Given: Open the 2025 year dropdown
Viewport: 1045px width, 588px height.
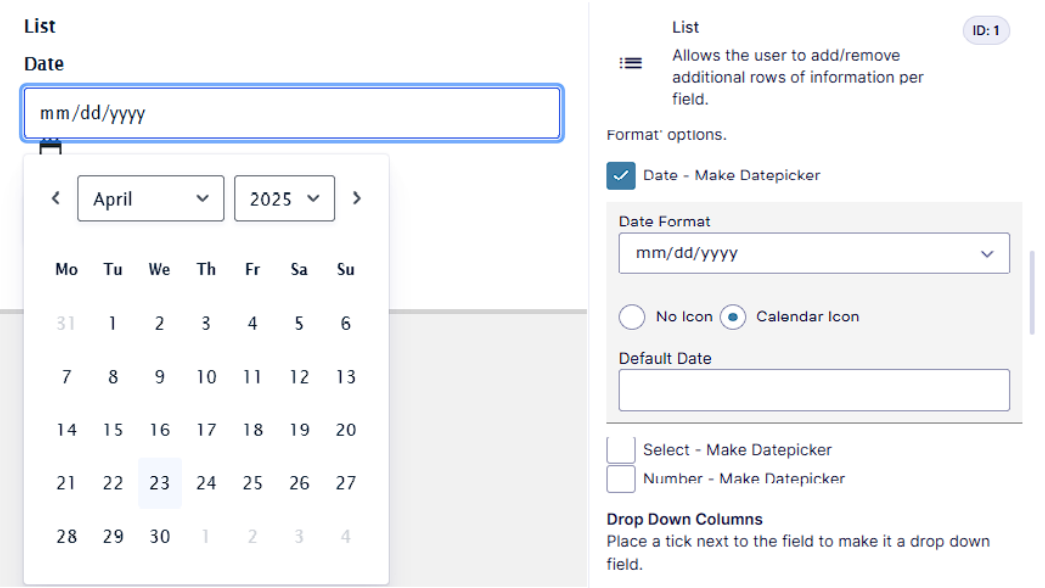Looking at the screenshot, I should tap(285, 199).
